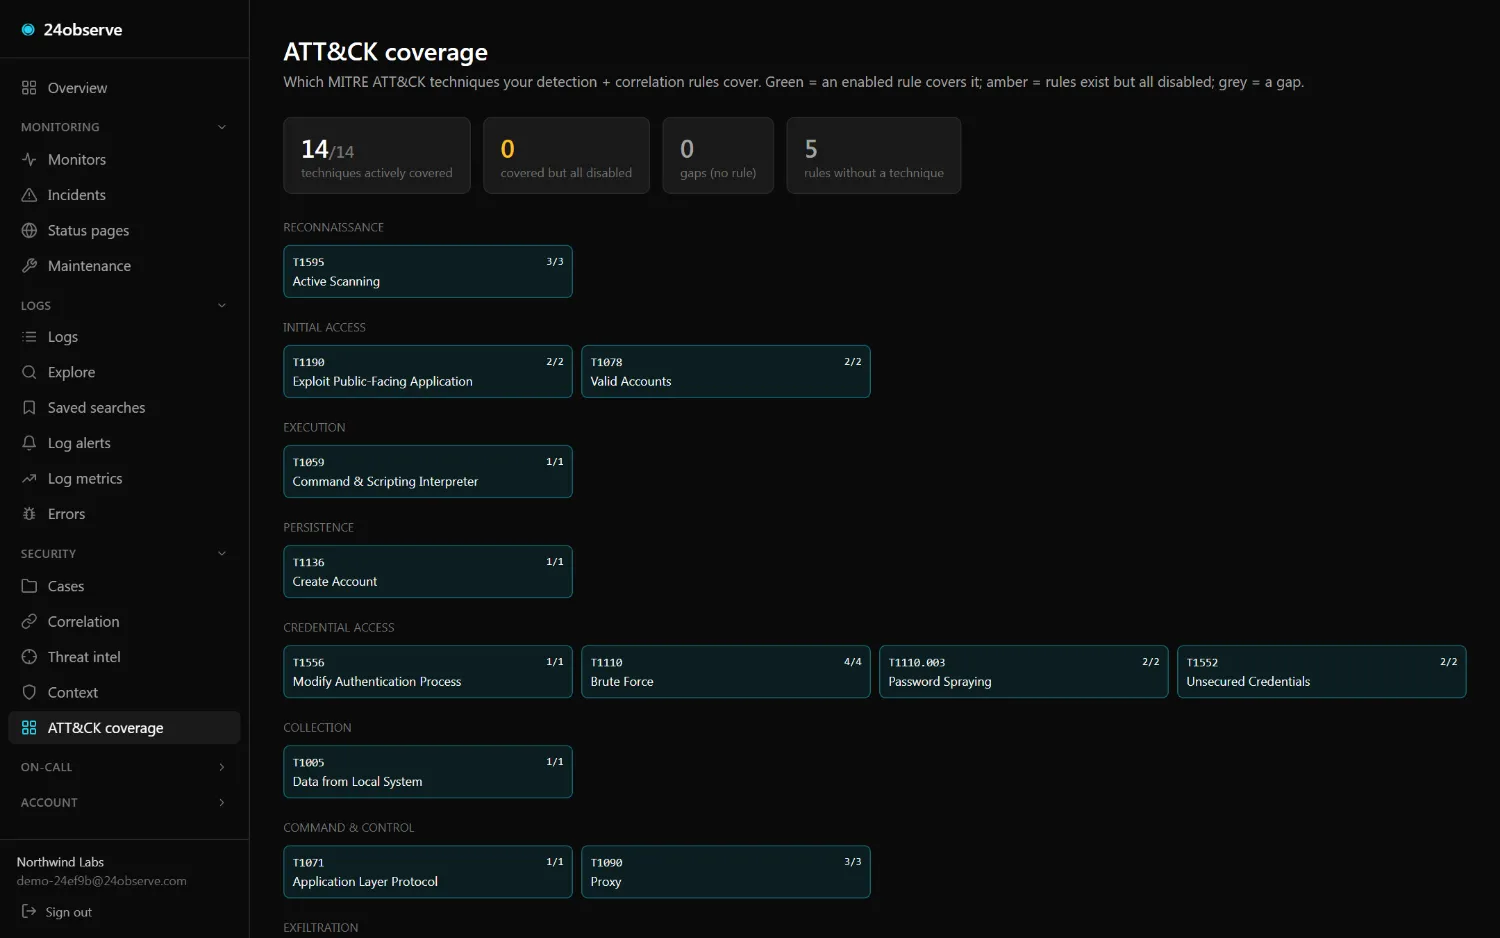1500x938 pixels.
Task: Click the ATT&CK coverage page title
Action: [386, 52]
